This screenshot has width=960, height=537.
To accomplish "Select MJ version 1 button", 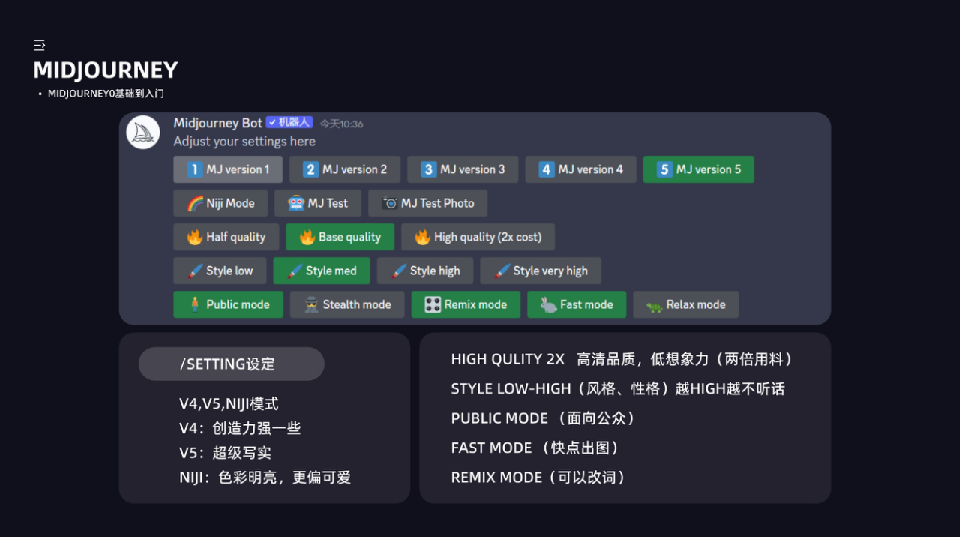I will point(228,170).
